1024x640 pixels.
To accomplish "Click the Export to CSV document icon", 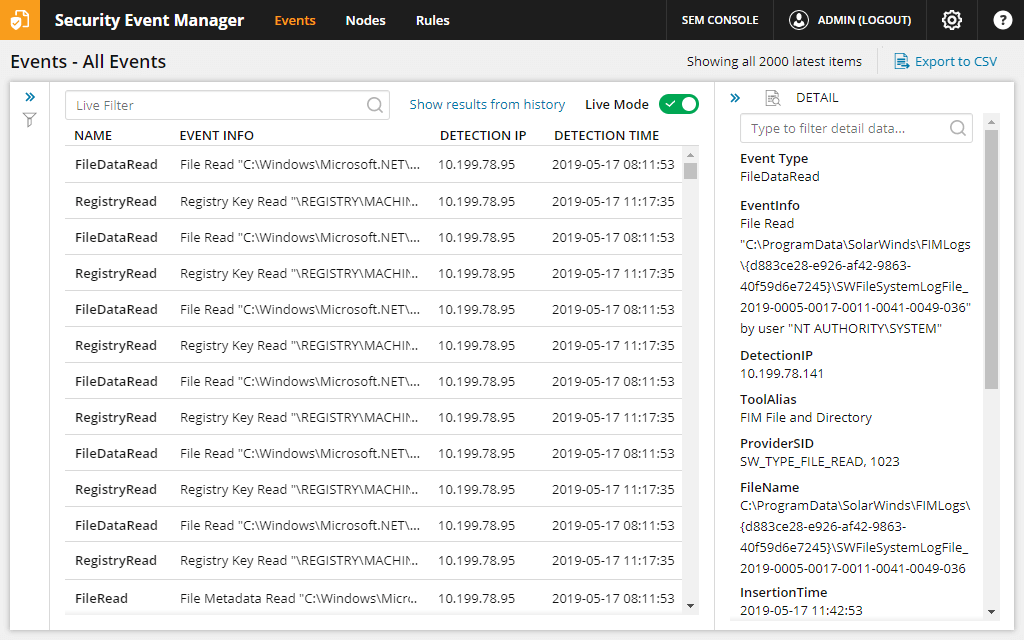I will [x=901, y=61].
